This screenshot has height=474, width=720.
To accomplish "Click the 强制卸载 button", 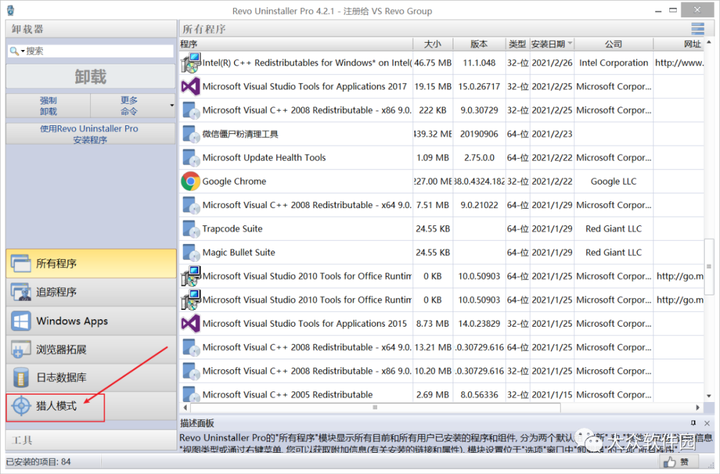I will 48,106.
